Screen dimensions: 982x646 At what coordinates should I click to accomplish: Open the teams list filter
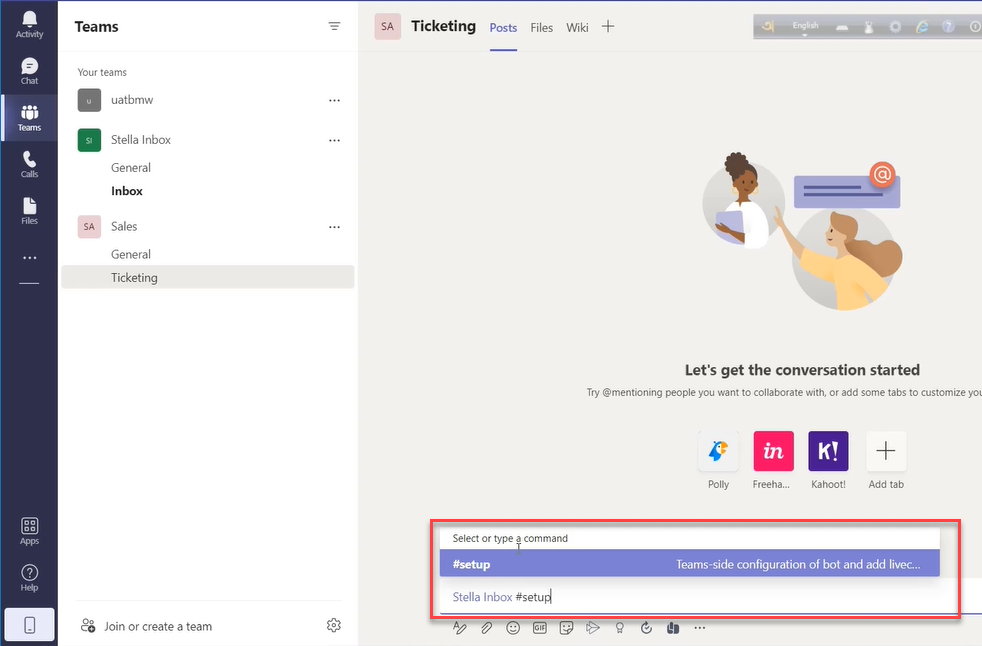334,26
